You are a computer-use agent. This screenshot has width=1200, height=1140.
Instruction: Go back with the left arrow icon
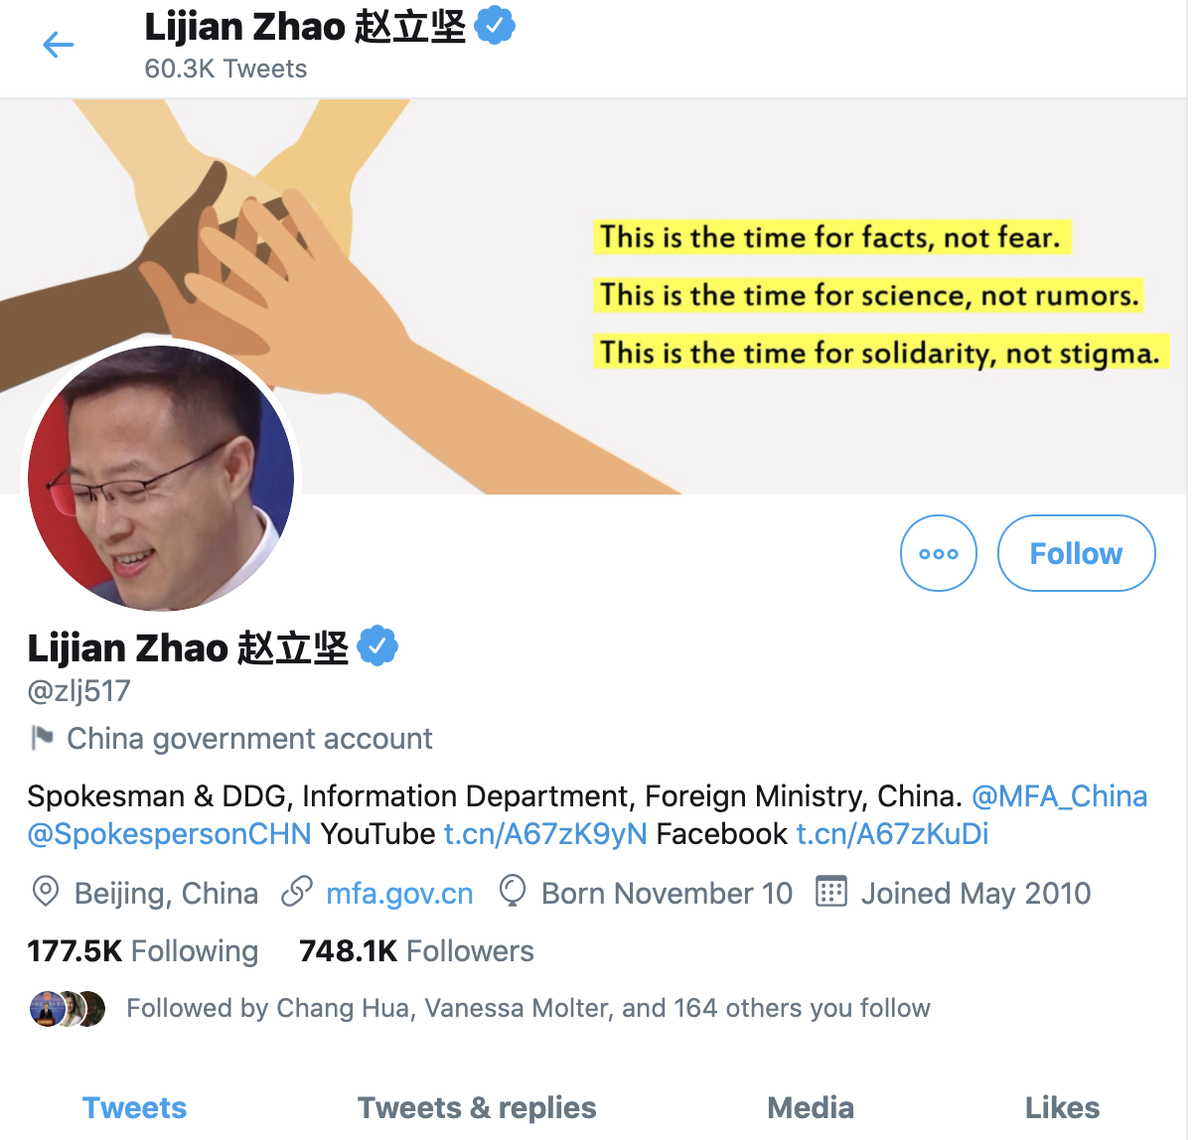[58, 45]
